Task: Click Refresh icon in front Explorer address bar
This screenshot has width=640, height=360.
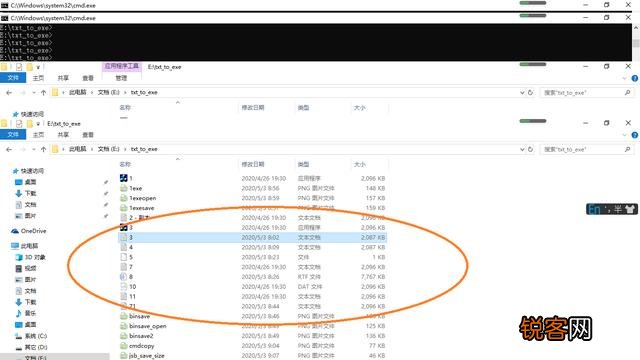Action: tap(531, 149)
